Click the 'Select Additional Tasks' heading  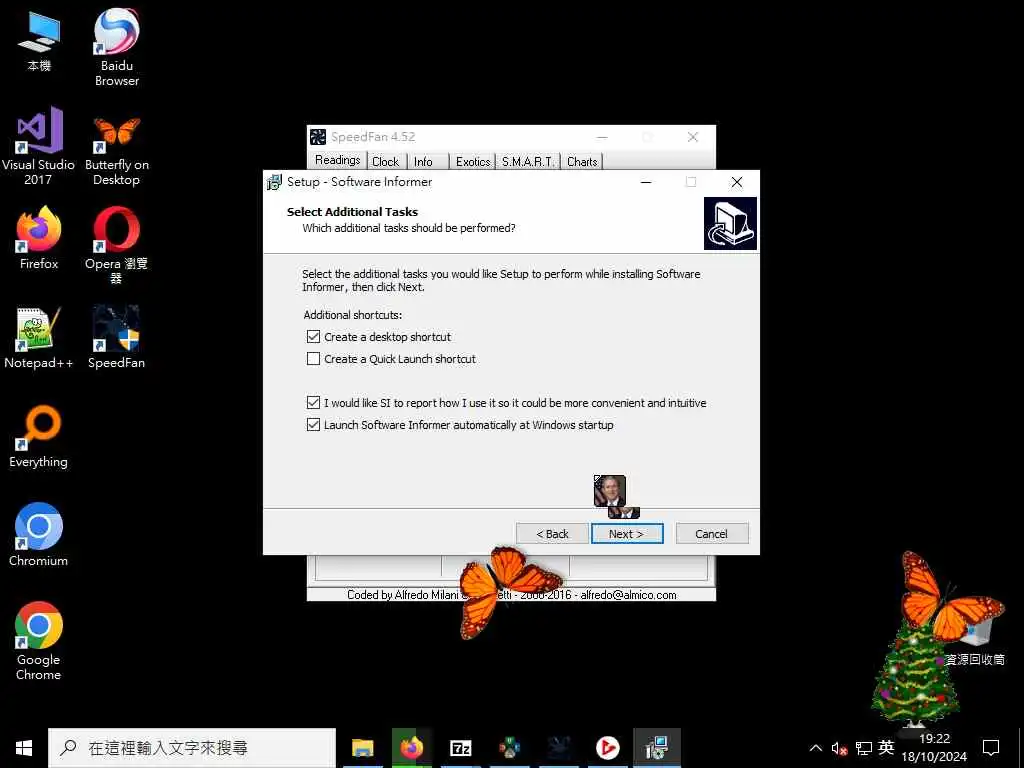point(353,212)
